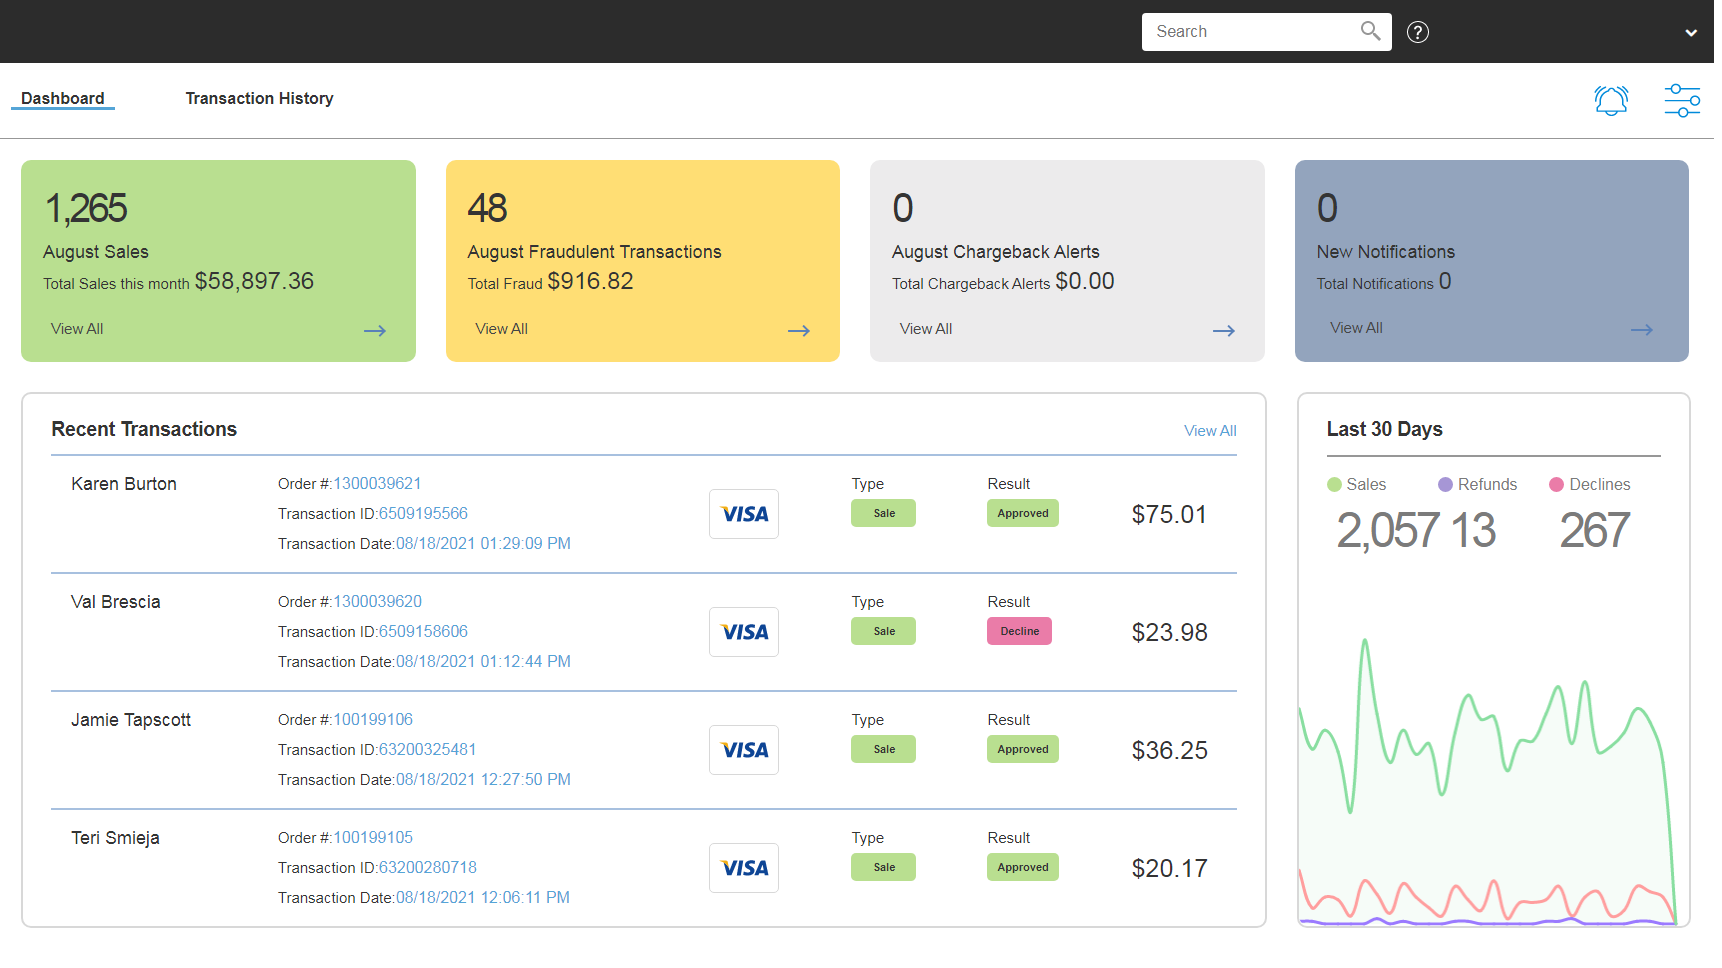The image size is (1722, 968).
Task: Open order number 1300039620
Action: click(377, 602)
